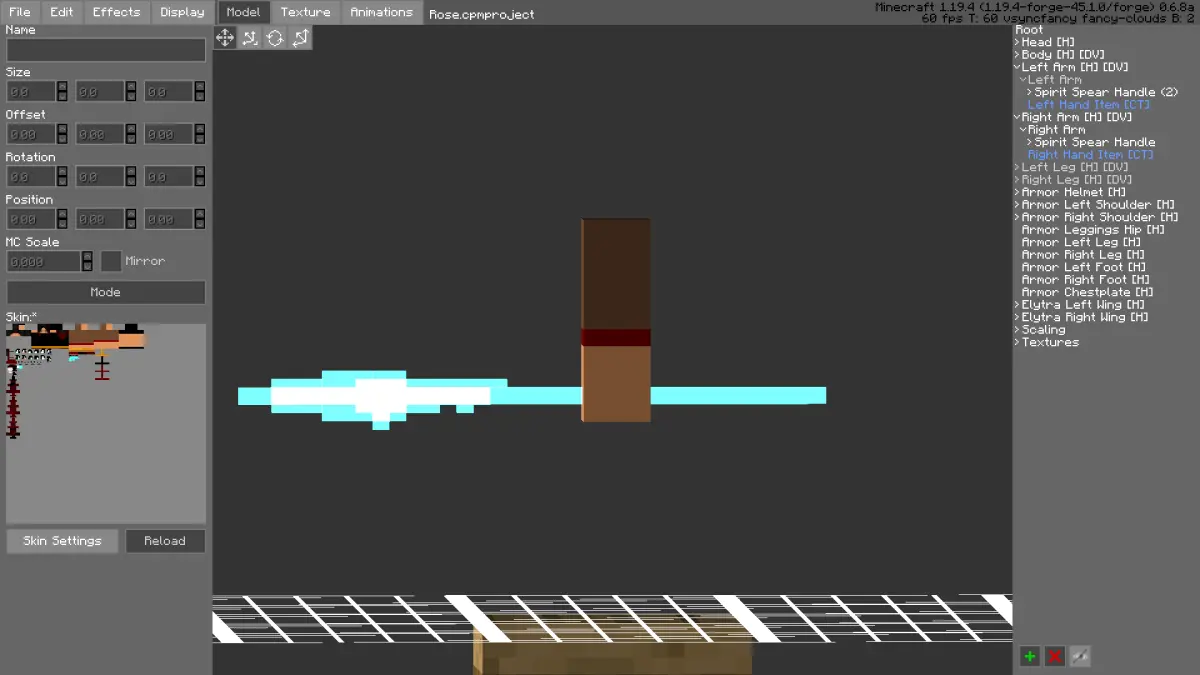Image resolution: width=1200 pixels, height=675 pixels.
Task: Expand the Right Leg [H] [DV] node
Action: tap(1018, 180)
